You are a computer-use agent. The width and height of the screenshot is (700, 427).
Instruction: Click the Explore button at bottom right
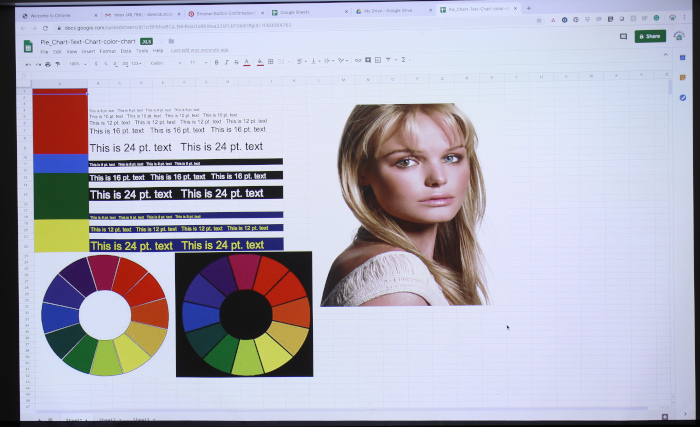[665, 416]
